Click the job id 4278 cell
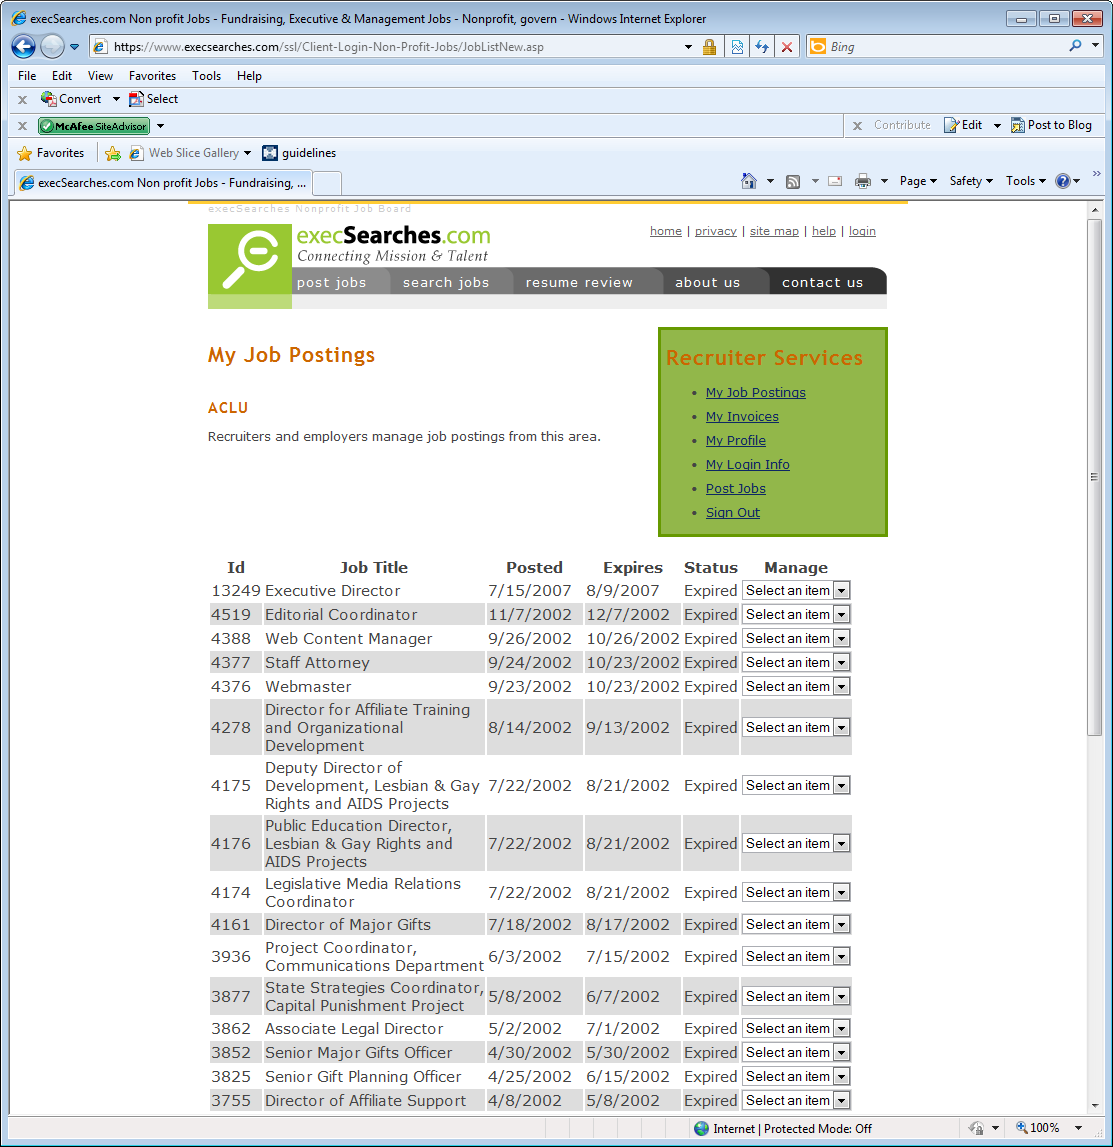 point(235,728)
